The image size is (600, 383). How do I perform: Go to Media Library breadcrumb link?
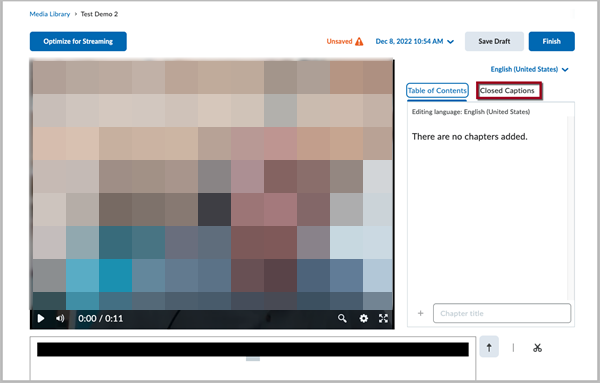click(x=50, y=14)
